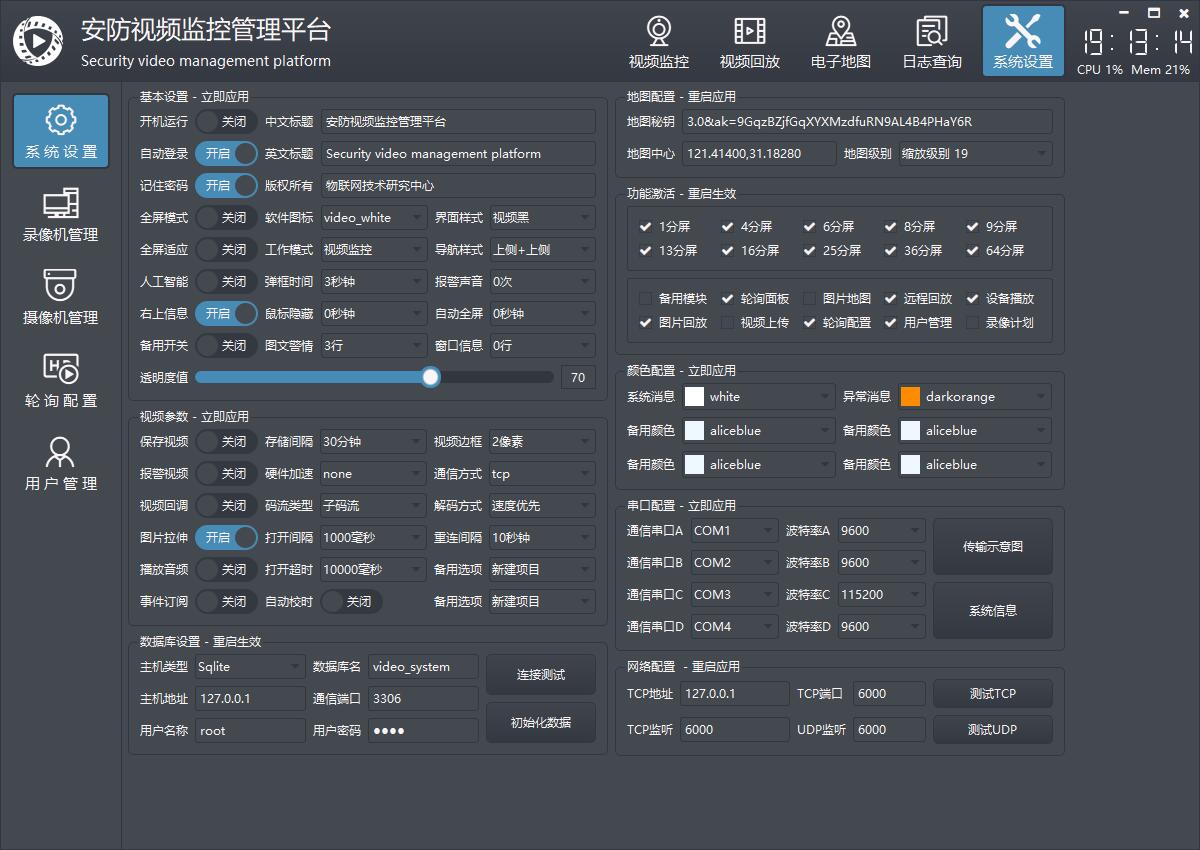This screenshot has height=850, width=1200.
Task: Click the 透明度值 transparency slider handle
Action: (431, 377)
